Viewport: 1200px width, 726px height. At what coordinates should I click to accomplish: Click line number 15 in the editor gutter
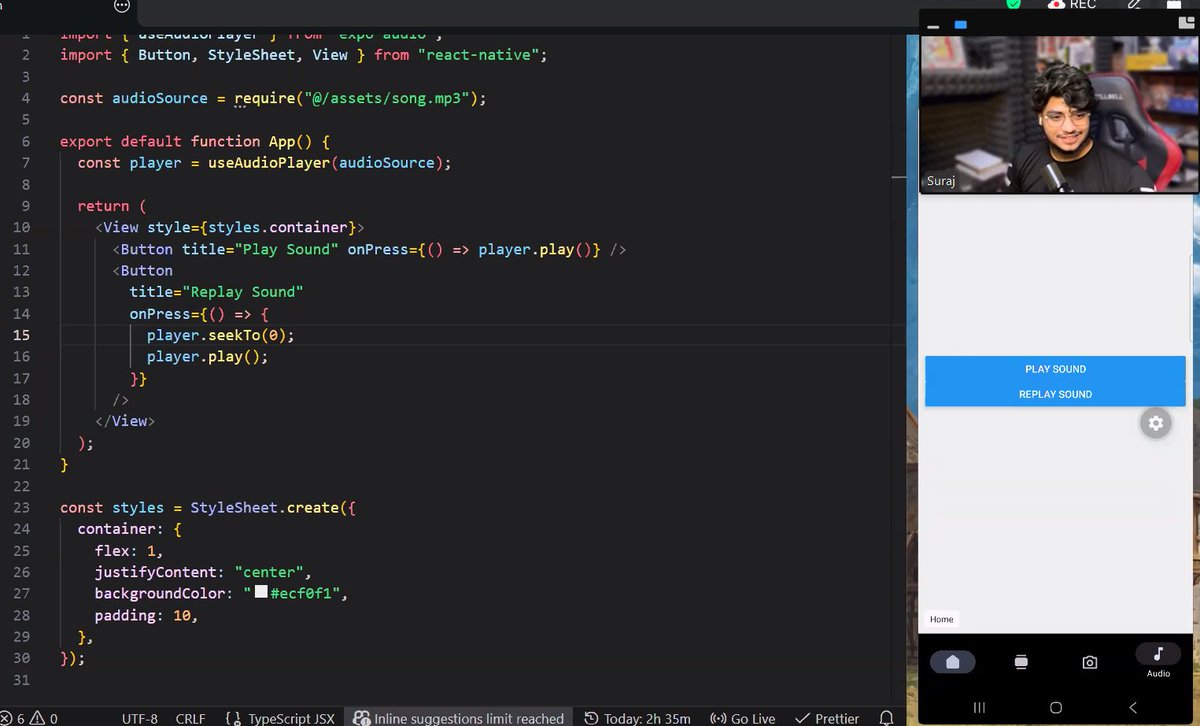[22, 335]
